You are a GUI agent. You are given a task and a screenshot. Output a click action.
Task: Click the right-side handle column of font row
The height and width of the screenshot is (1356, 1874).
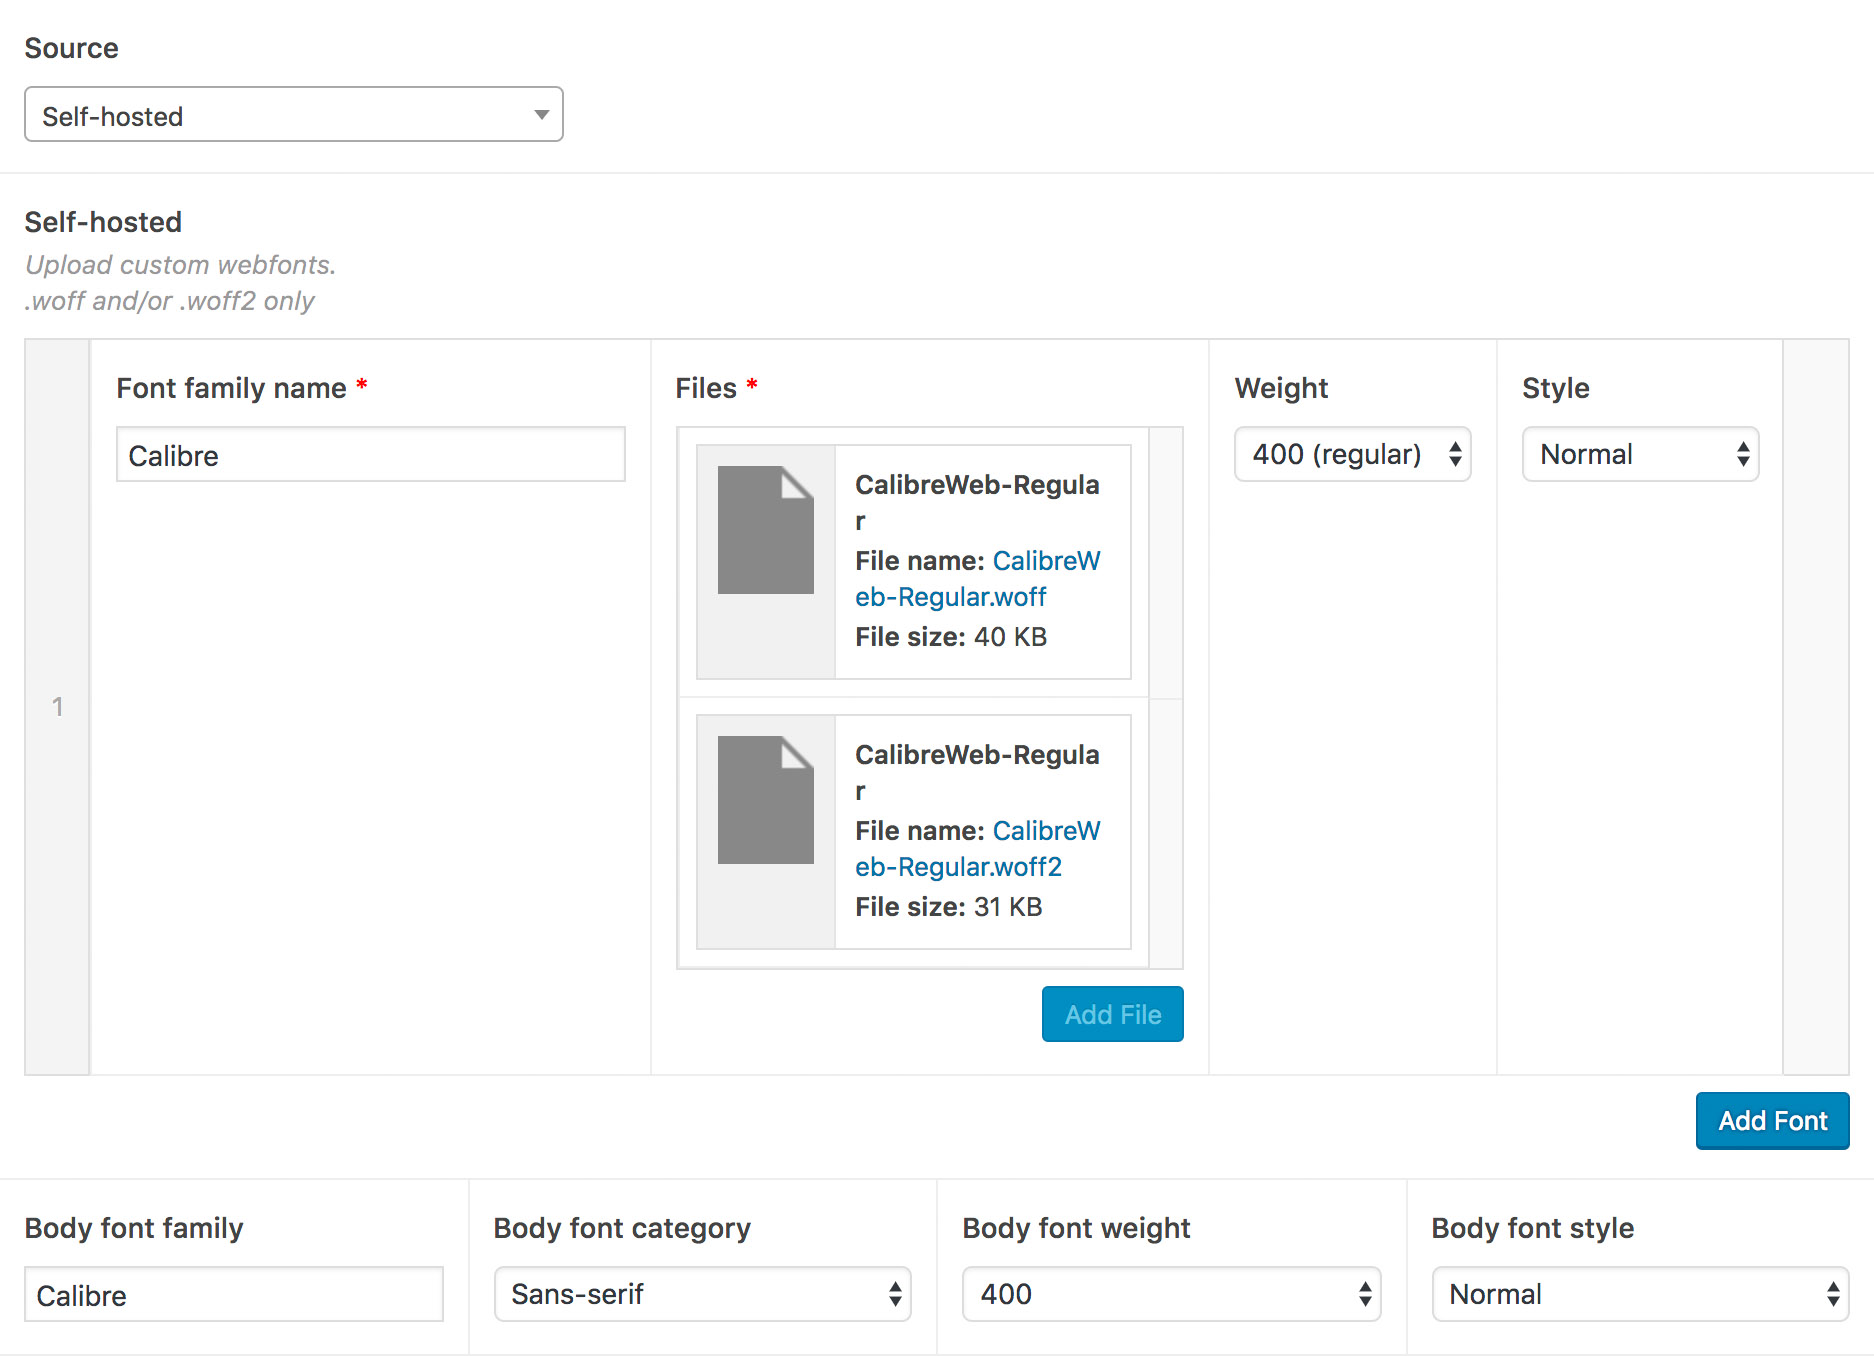1815,707
